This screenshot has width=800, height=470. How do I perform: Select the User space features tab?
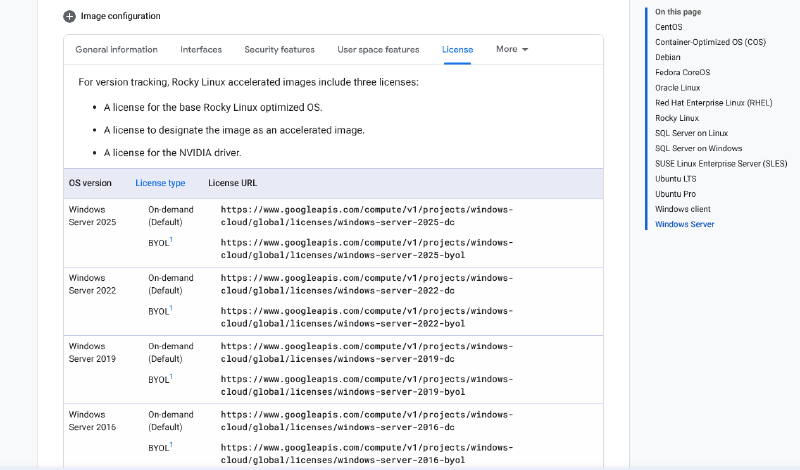378,50
